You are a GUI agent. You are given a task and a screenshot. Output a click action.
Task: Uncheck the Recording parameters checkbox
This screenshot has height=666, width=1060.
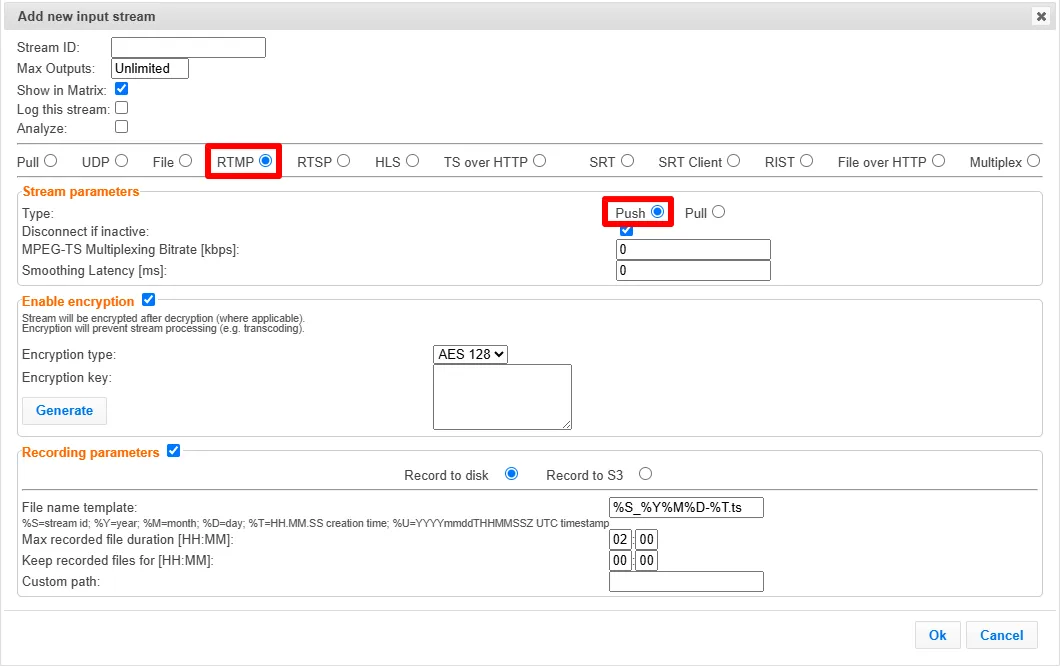[174, 451]
